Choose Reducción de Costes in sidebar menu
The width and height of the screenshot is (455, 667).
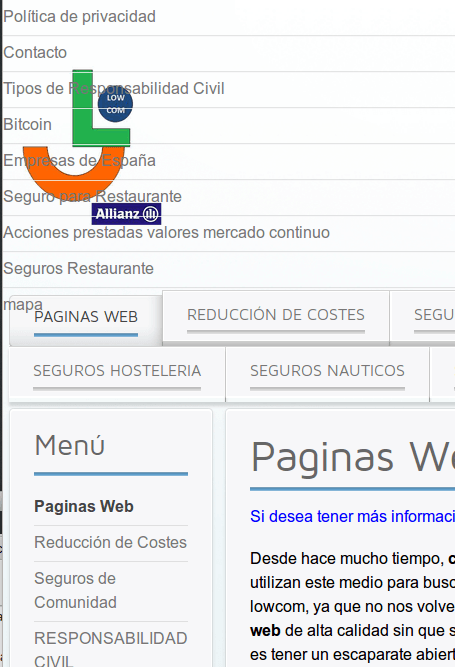coord(111,542)
